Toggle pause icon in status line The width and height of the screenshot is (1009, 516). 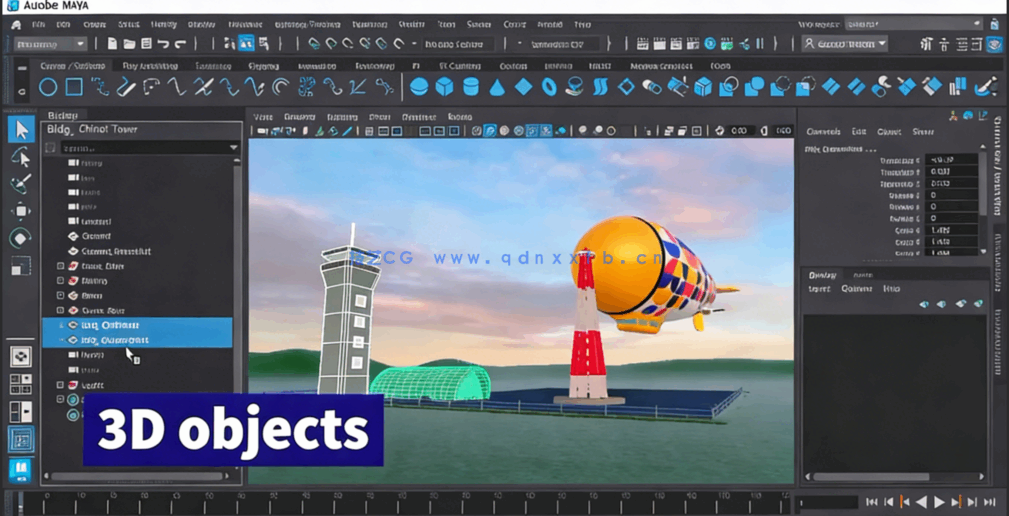click(759, 44)
